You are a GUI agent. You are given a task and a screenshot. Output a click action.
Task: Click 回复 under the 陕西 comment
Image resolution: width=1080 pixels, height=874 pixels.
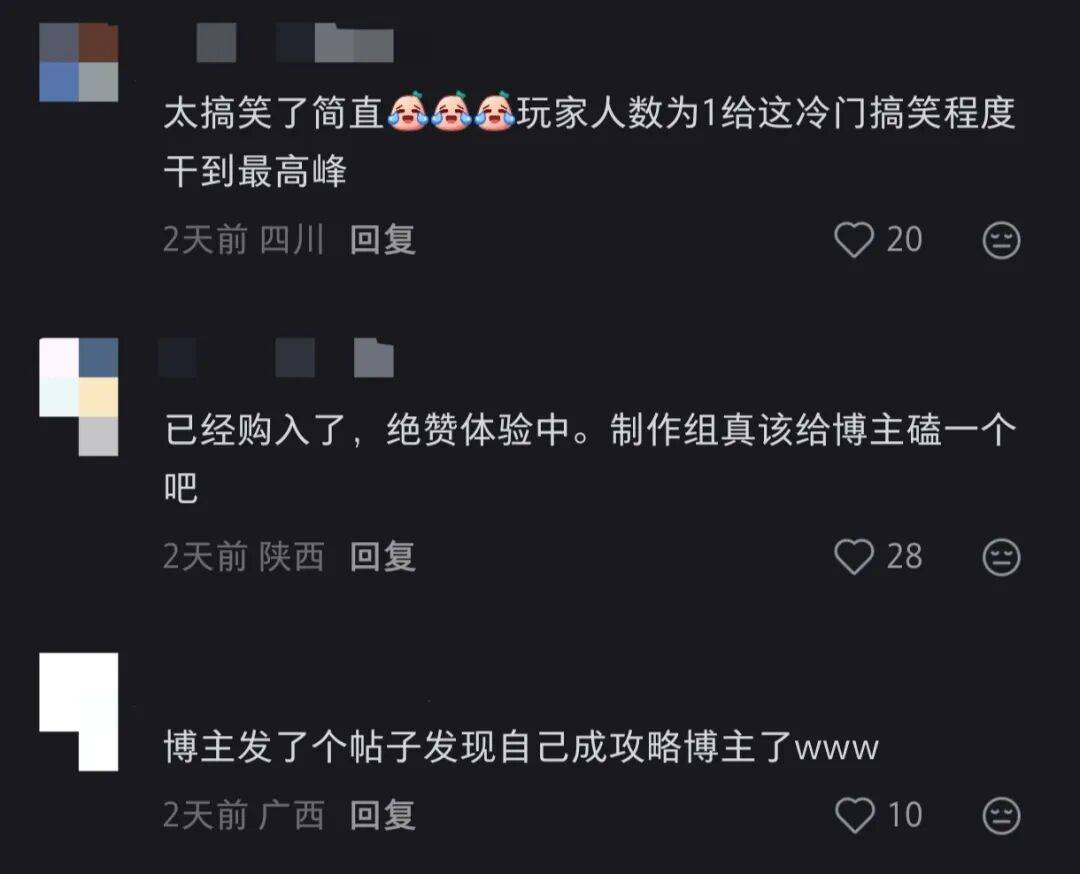coord(382,556)
